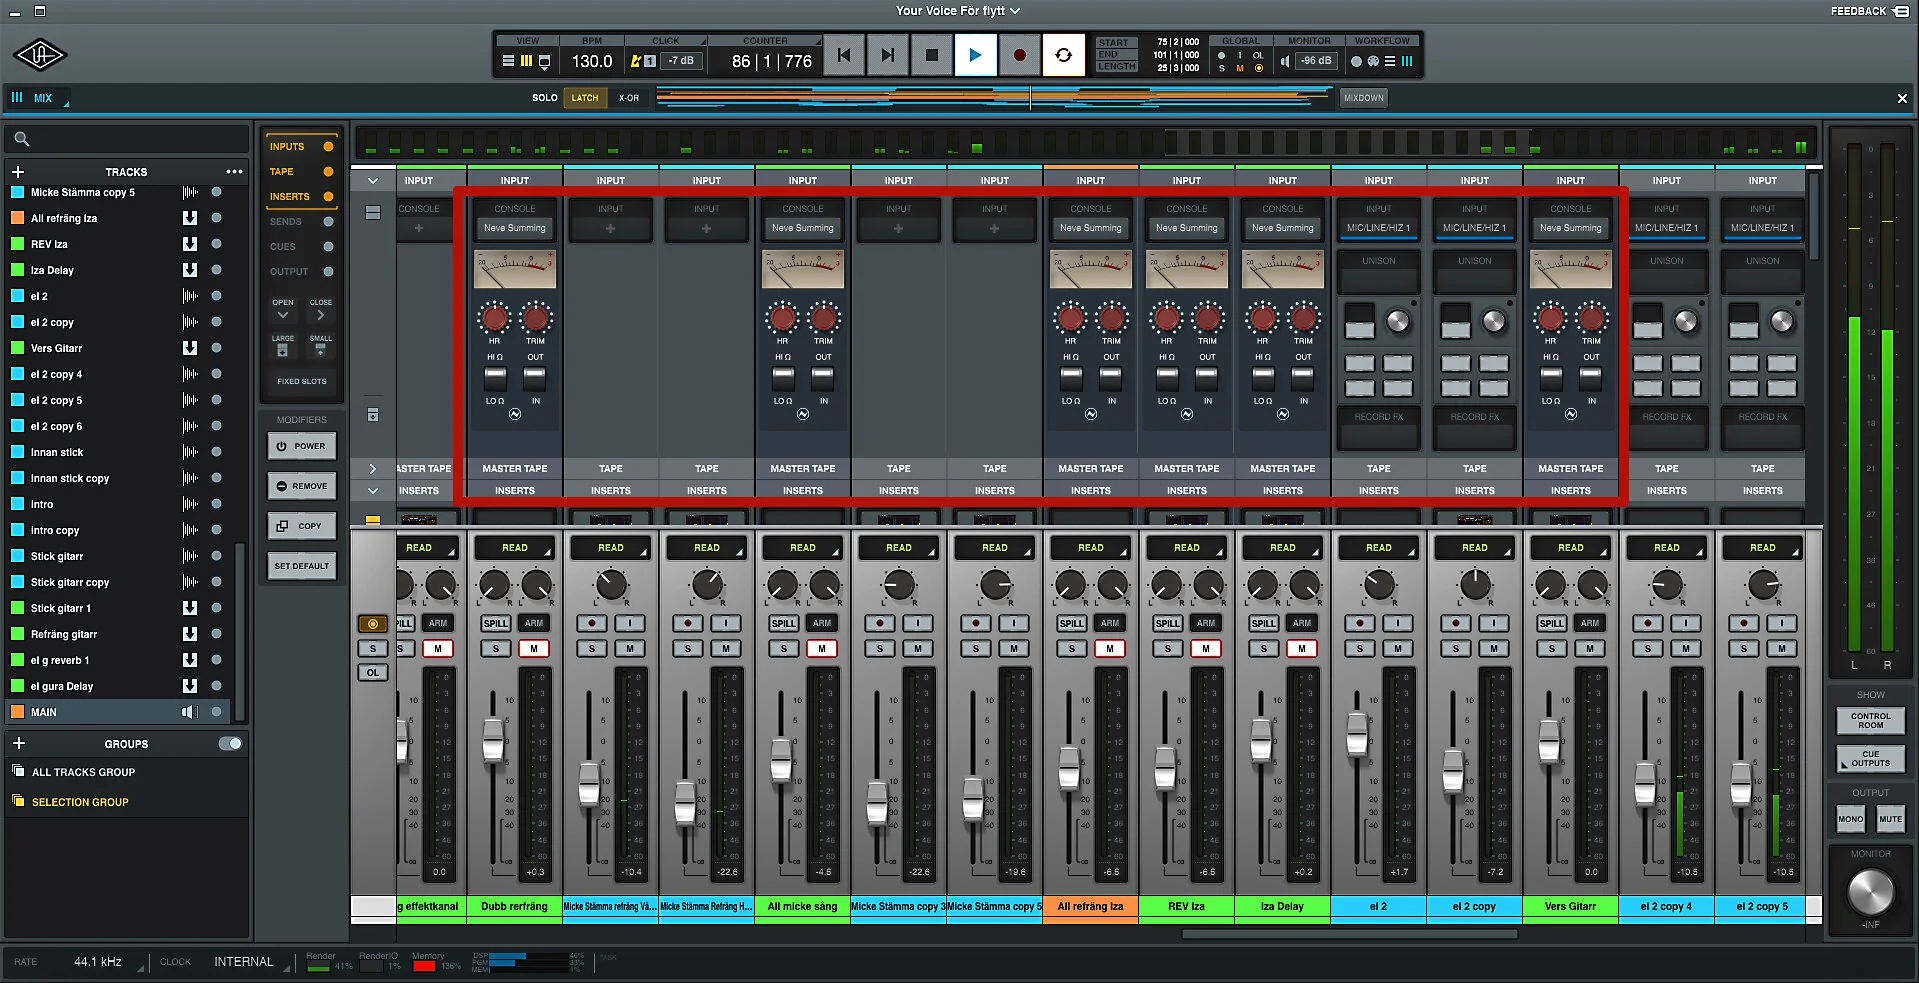Open the project title dropdown
The height and width of the screenshot is (983, 1919).
(958, 11)
